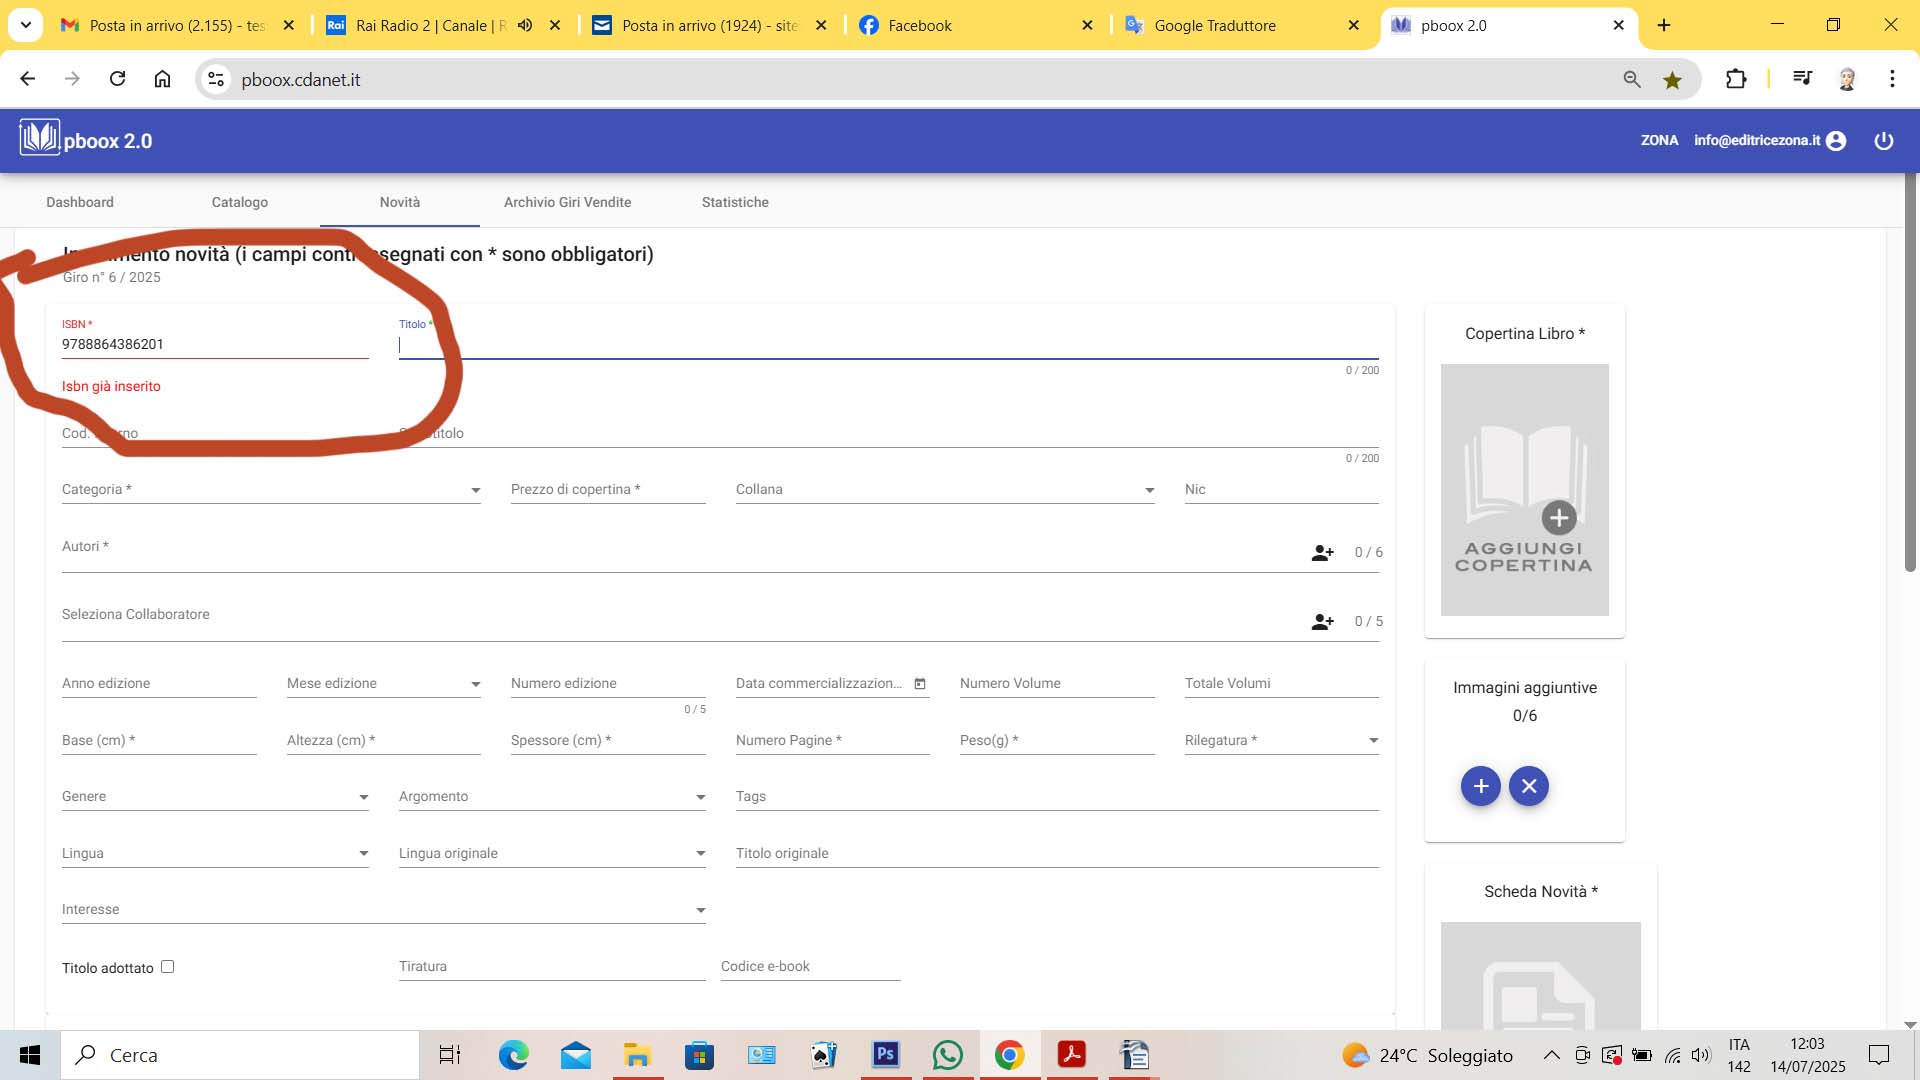Click the blue X button under Immagini aggiuntive

pyautogui.click(x=1528, y=786)
